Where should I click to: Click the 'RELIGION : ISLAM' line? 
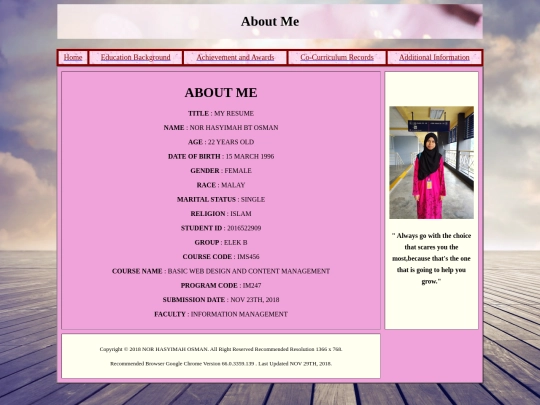coord(221,214)
